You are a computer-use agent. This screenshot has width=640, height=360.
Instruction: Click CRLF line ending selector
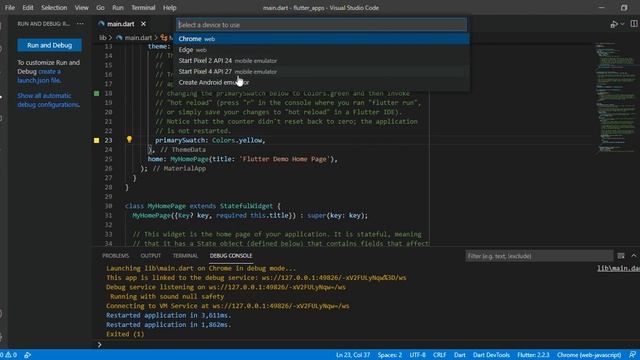440,355
